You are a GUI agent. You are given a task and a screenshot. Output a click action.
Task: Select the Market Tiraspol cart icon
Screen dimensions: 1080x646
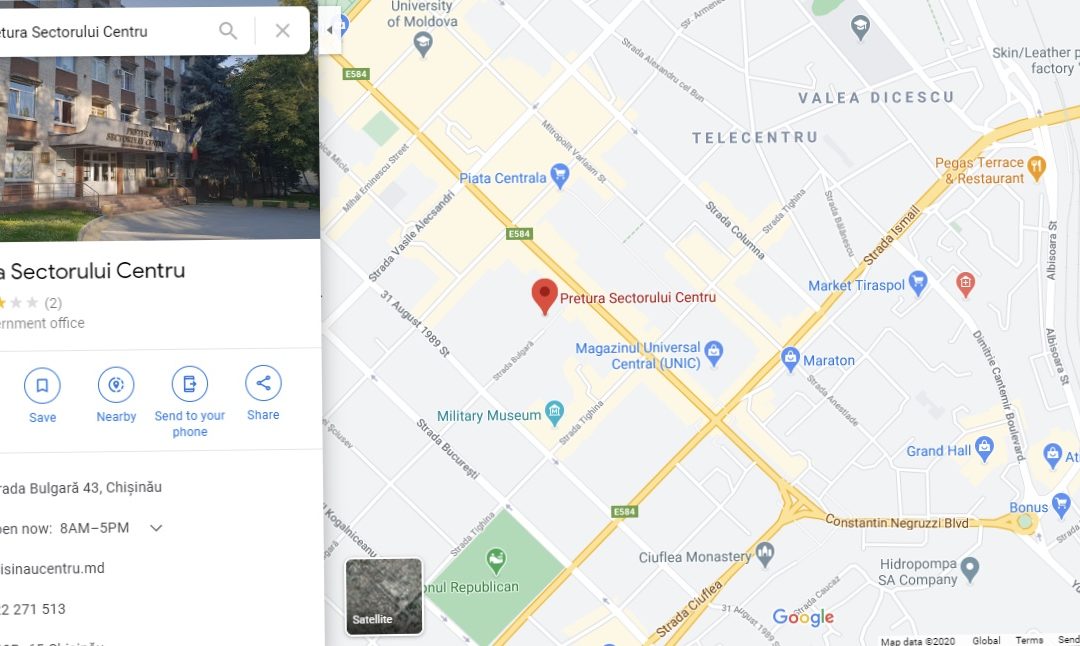[917, 283]
